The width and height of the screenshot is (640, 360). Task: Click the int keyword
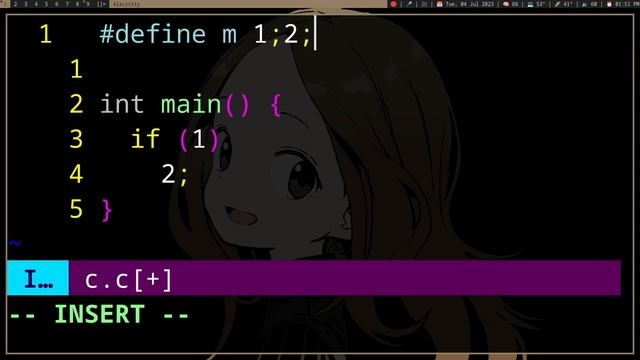[x=122, y=104]
